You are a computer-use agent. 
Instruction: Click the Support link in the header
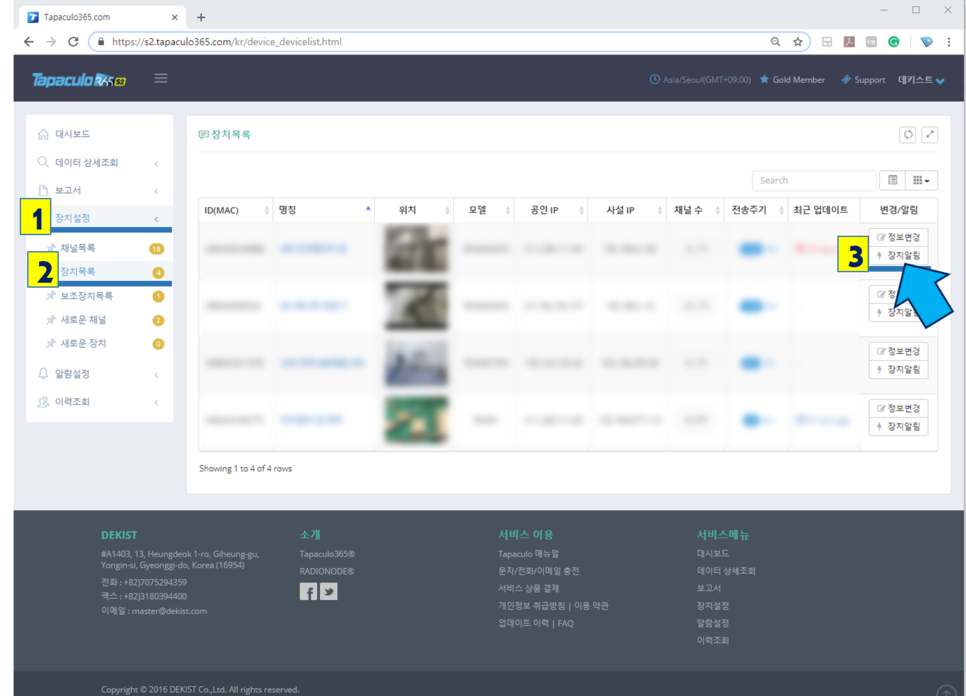[863, 80]
